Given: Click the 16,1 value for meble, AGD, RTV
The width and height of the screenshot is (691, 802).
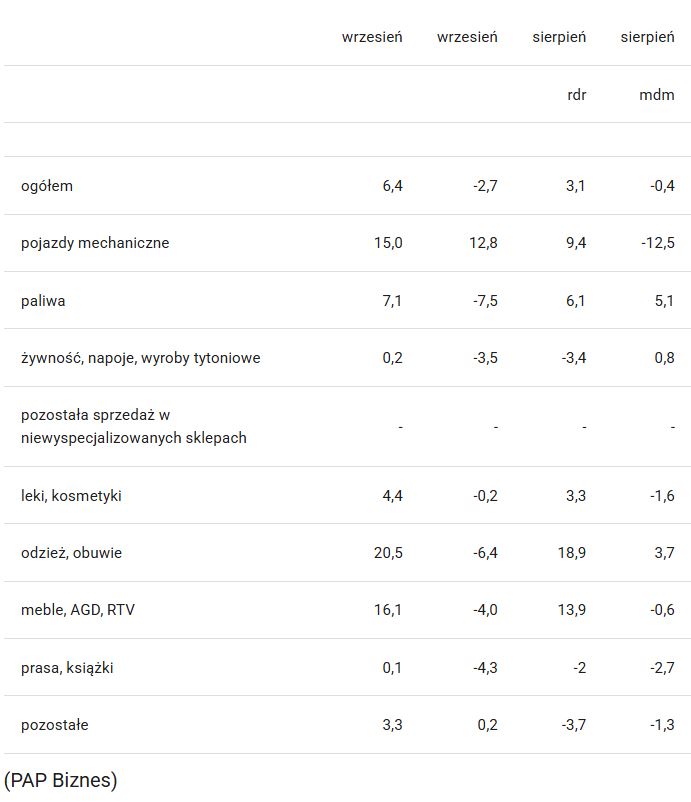Looking at the screenshot, I should click(387, 610).
